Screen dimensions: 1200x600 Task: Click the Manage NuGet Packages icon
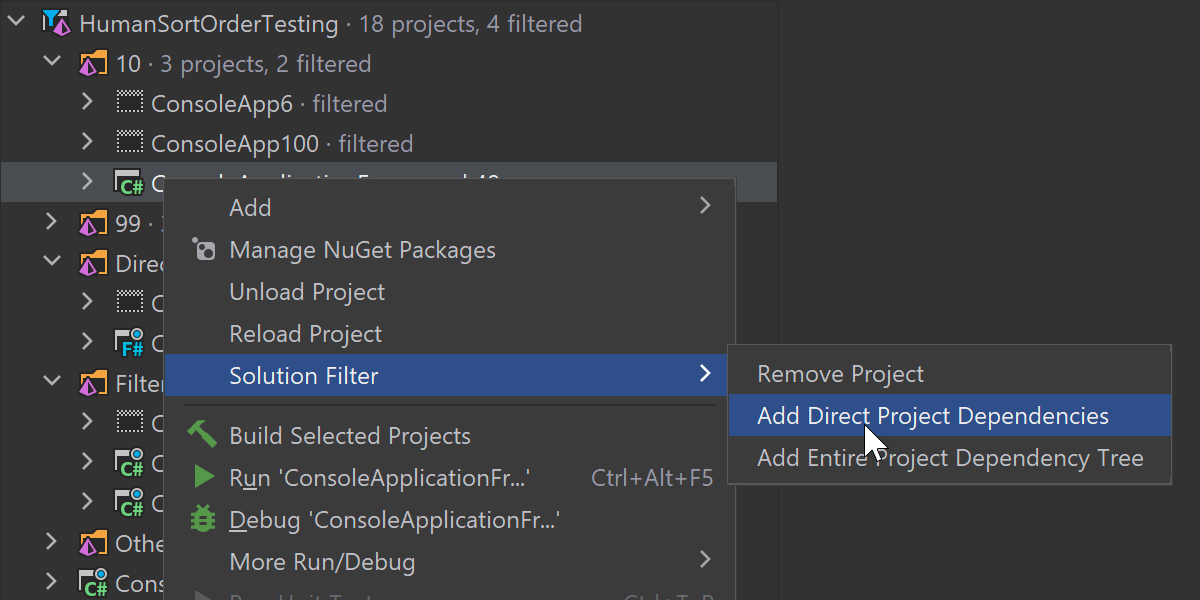[x=203, y=250]
